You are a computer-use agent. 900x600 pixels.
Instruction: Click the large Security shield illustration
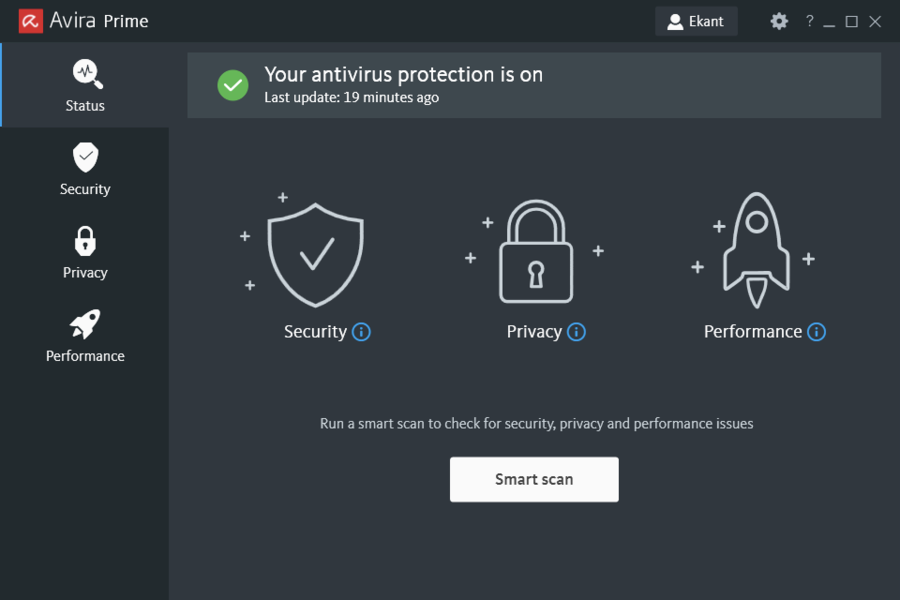[x=316, y=253]
